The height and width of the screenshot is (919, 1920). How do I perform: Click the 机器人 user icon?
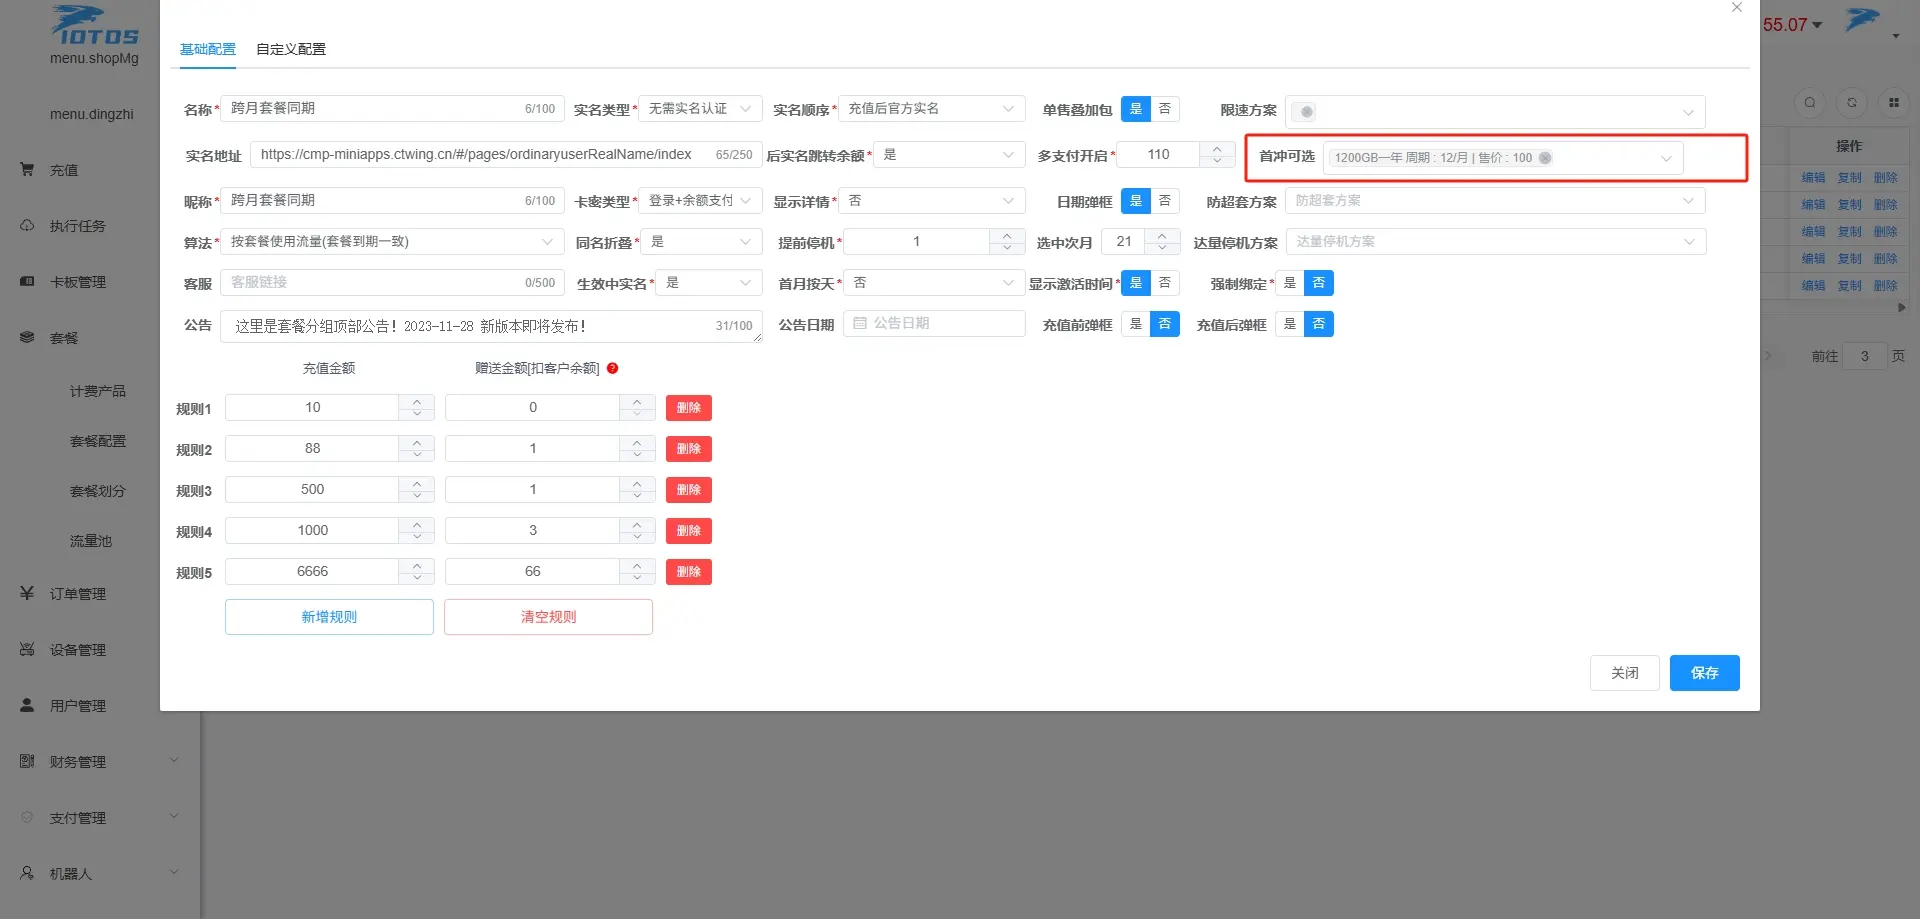(x=27, y=873)
